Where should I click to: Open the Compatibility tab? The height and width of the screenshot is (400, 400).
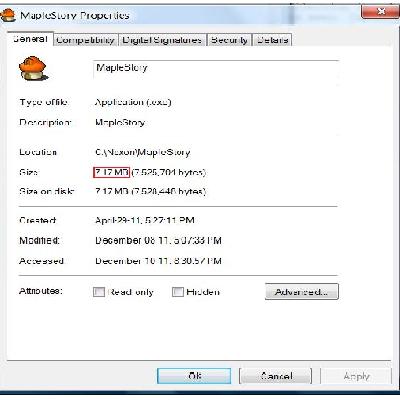(85, 40)
